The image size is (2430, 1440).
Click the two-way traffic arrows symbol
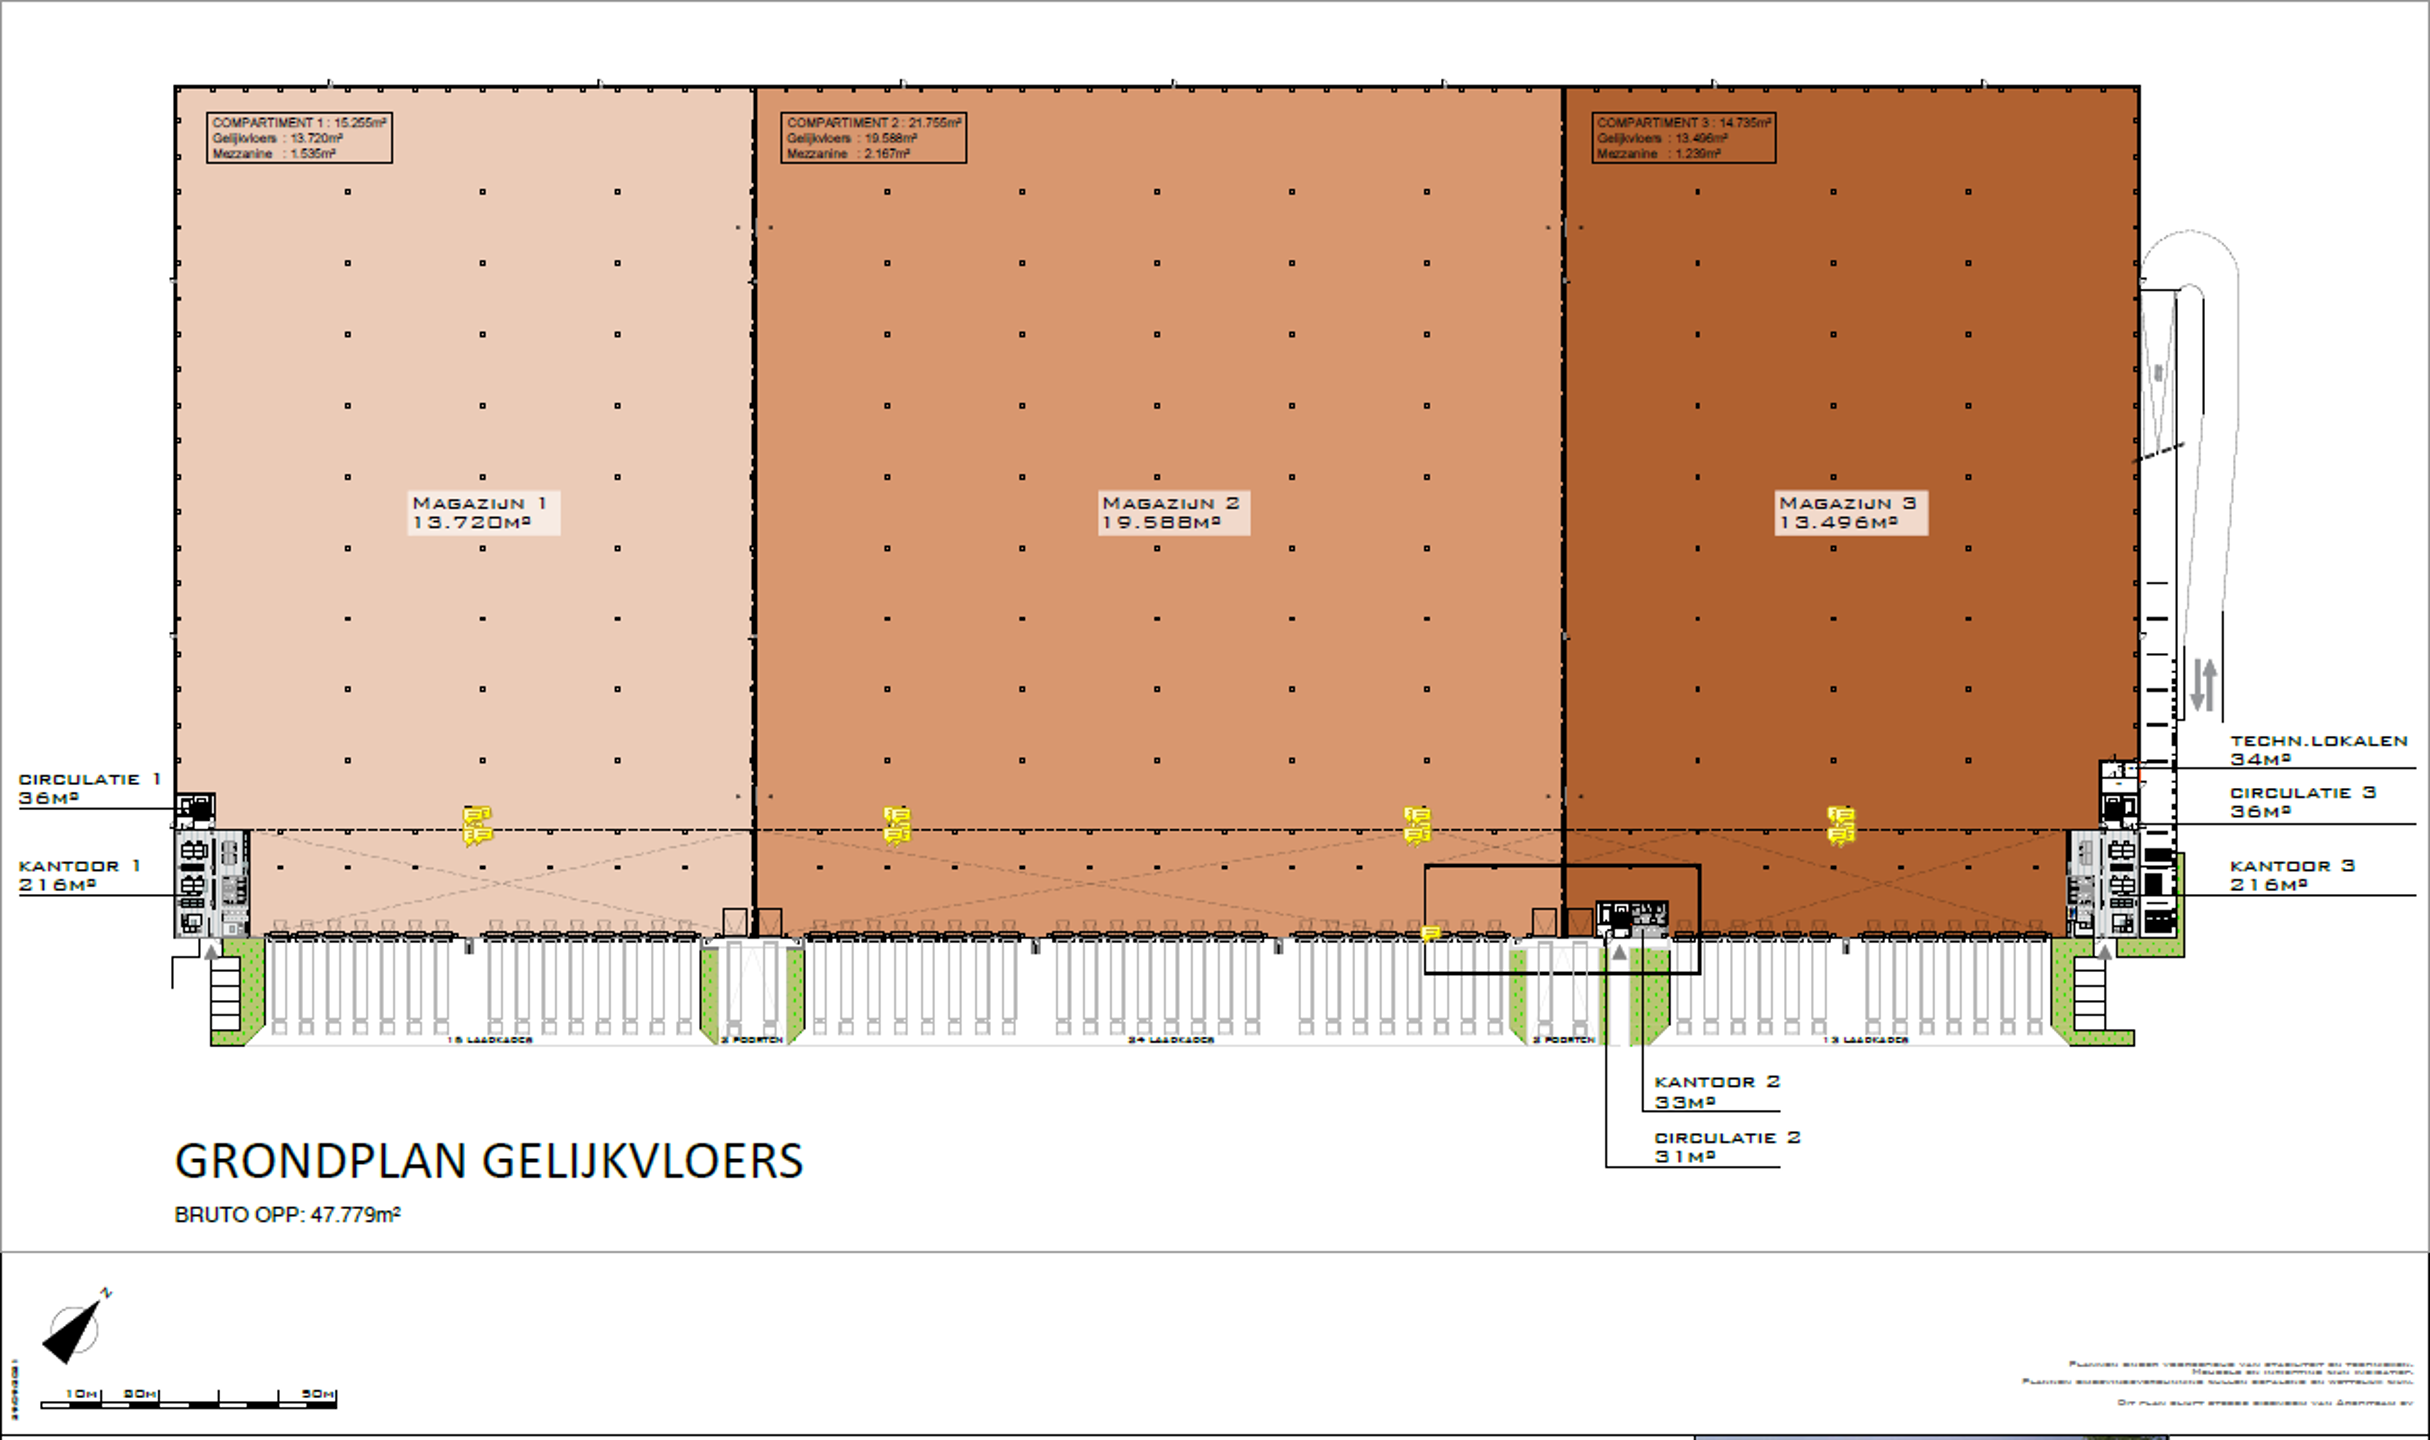2203,685
